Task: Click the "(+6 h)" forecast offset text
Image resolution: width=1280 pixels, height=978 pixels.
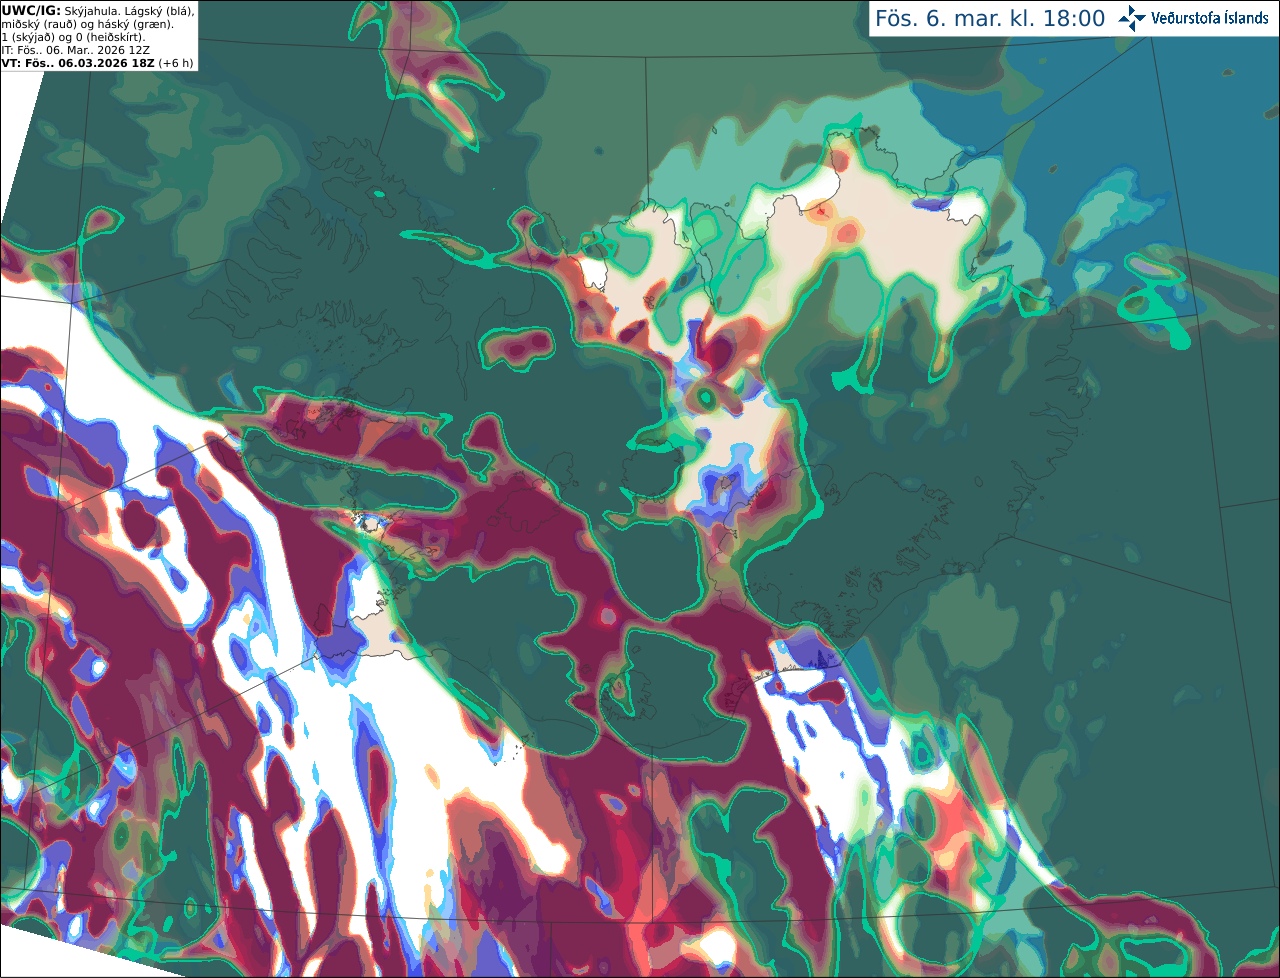Action: [175, 63]
